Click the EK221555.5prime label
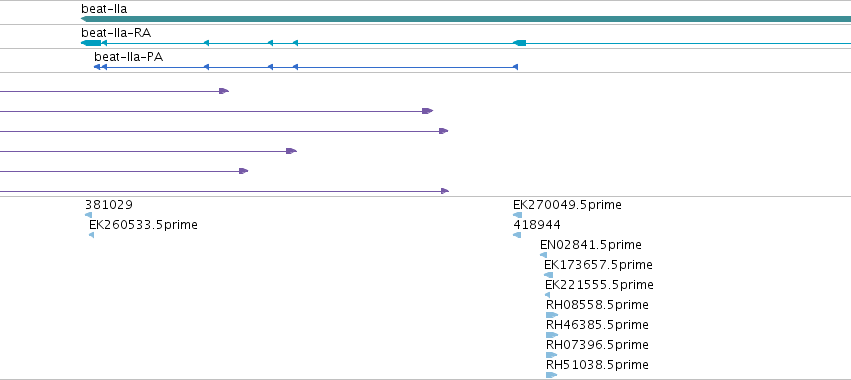 599,285
